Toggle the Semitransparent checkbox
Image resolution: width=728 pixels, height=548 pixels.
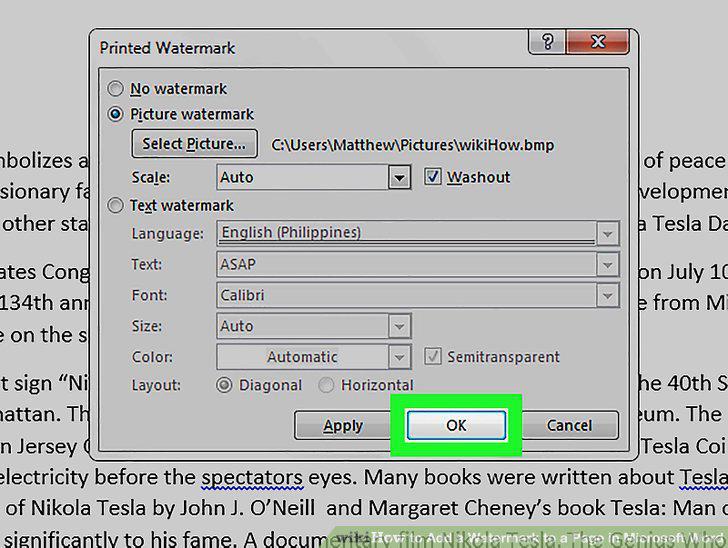[x=433, y=357]
